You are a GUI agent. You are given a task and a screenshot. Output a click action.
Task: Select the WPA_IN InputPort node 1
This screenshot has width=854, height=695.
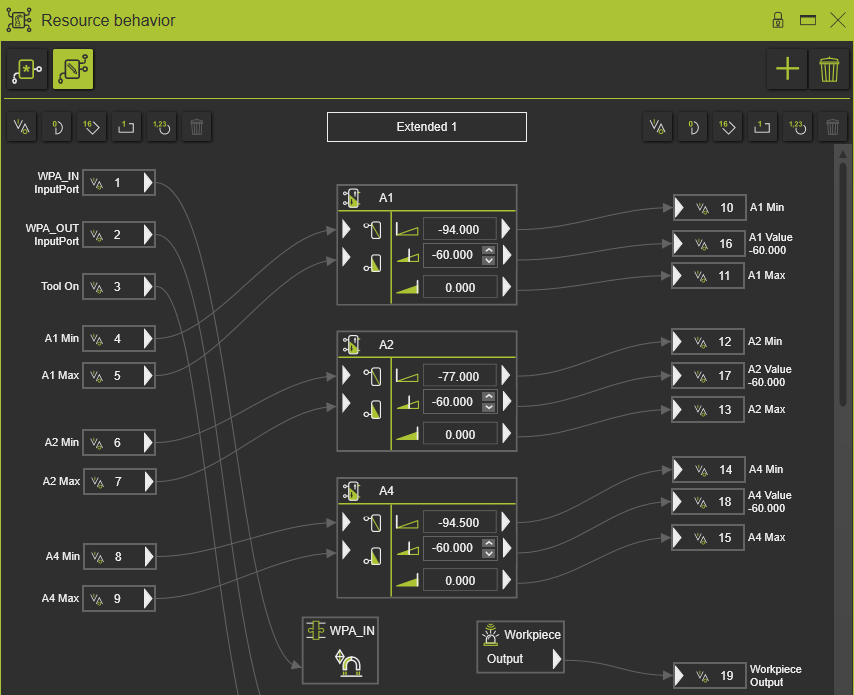click(118, 183)
